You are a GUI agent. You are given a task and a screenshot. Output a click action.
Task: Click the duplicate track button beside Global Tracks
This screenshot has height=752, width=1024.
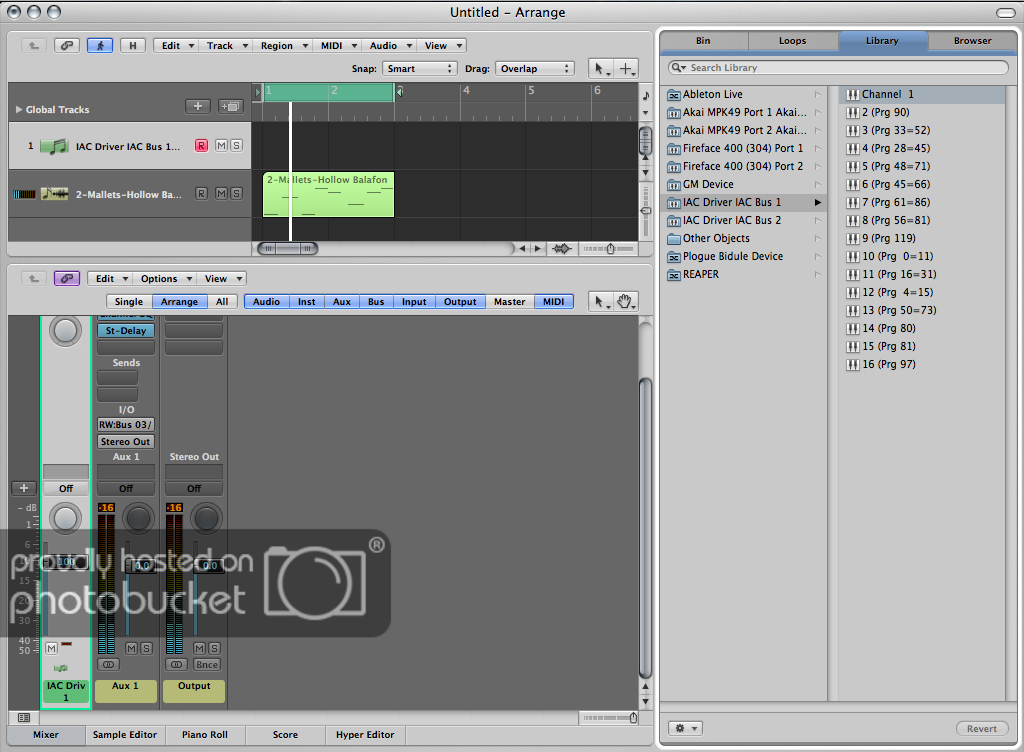click(x=230, y=107)
